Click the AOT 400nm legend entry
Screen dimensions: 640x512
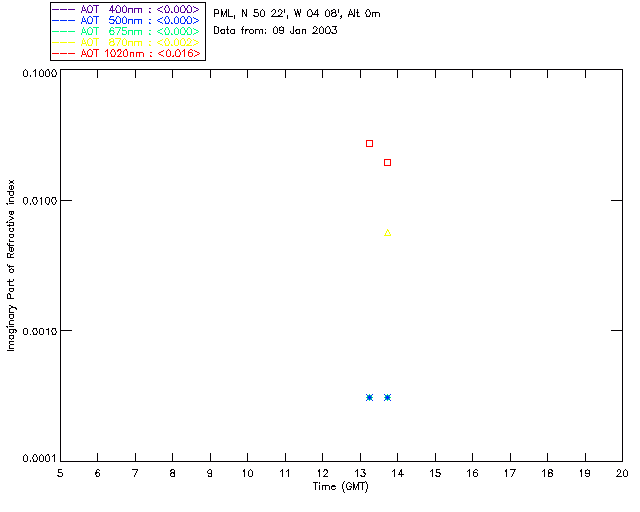pos(126,9)
